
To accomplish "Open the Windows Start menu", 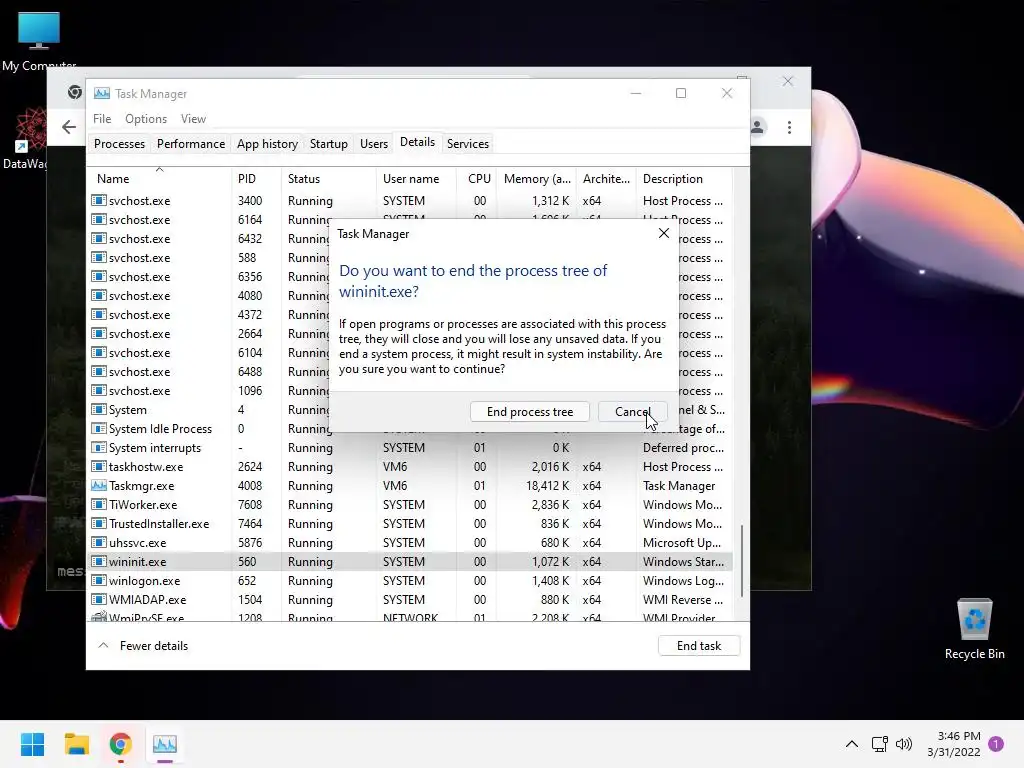I will [32, 744].
